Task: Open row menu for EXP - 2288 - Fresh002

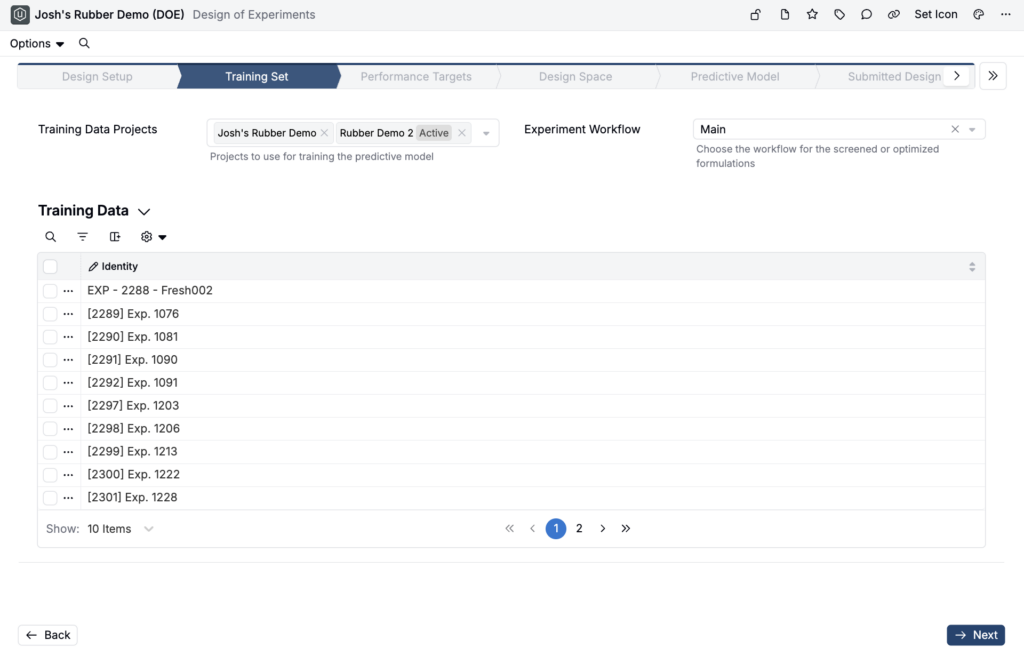Action: 68,291
